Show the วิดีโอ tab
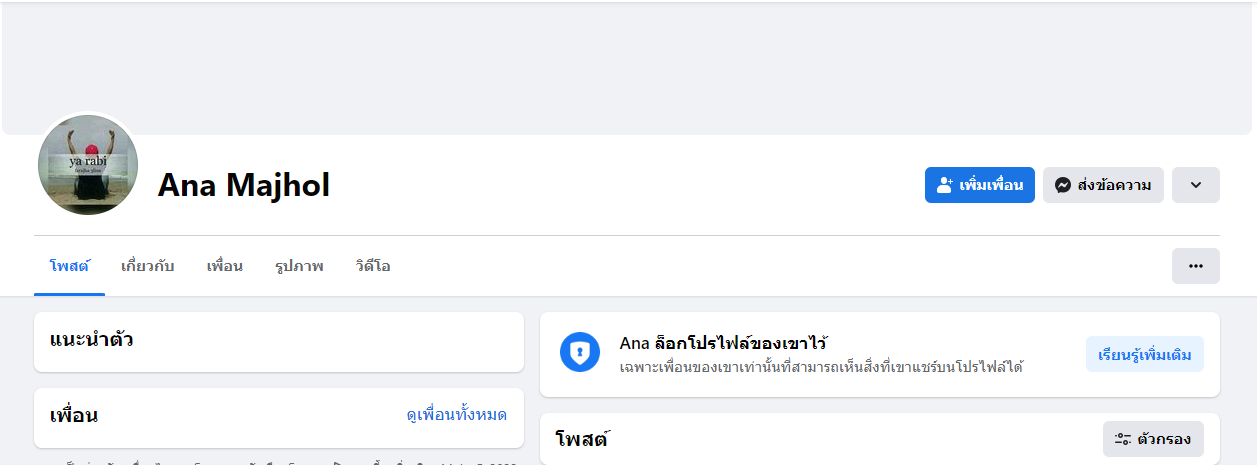This screenshot has width=1257, height=465. coord(372,266)
